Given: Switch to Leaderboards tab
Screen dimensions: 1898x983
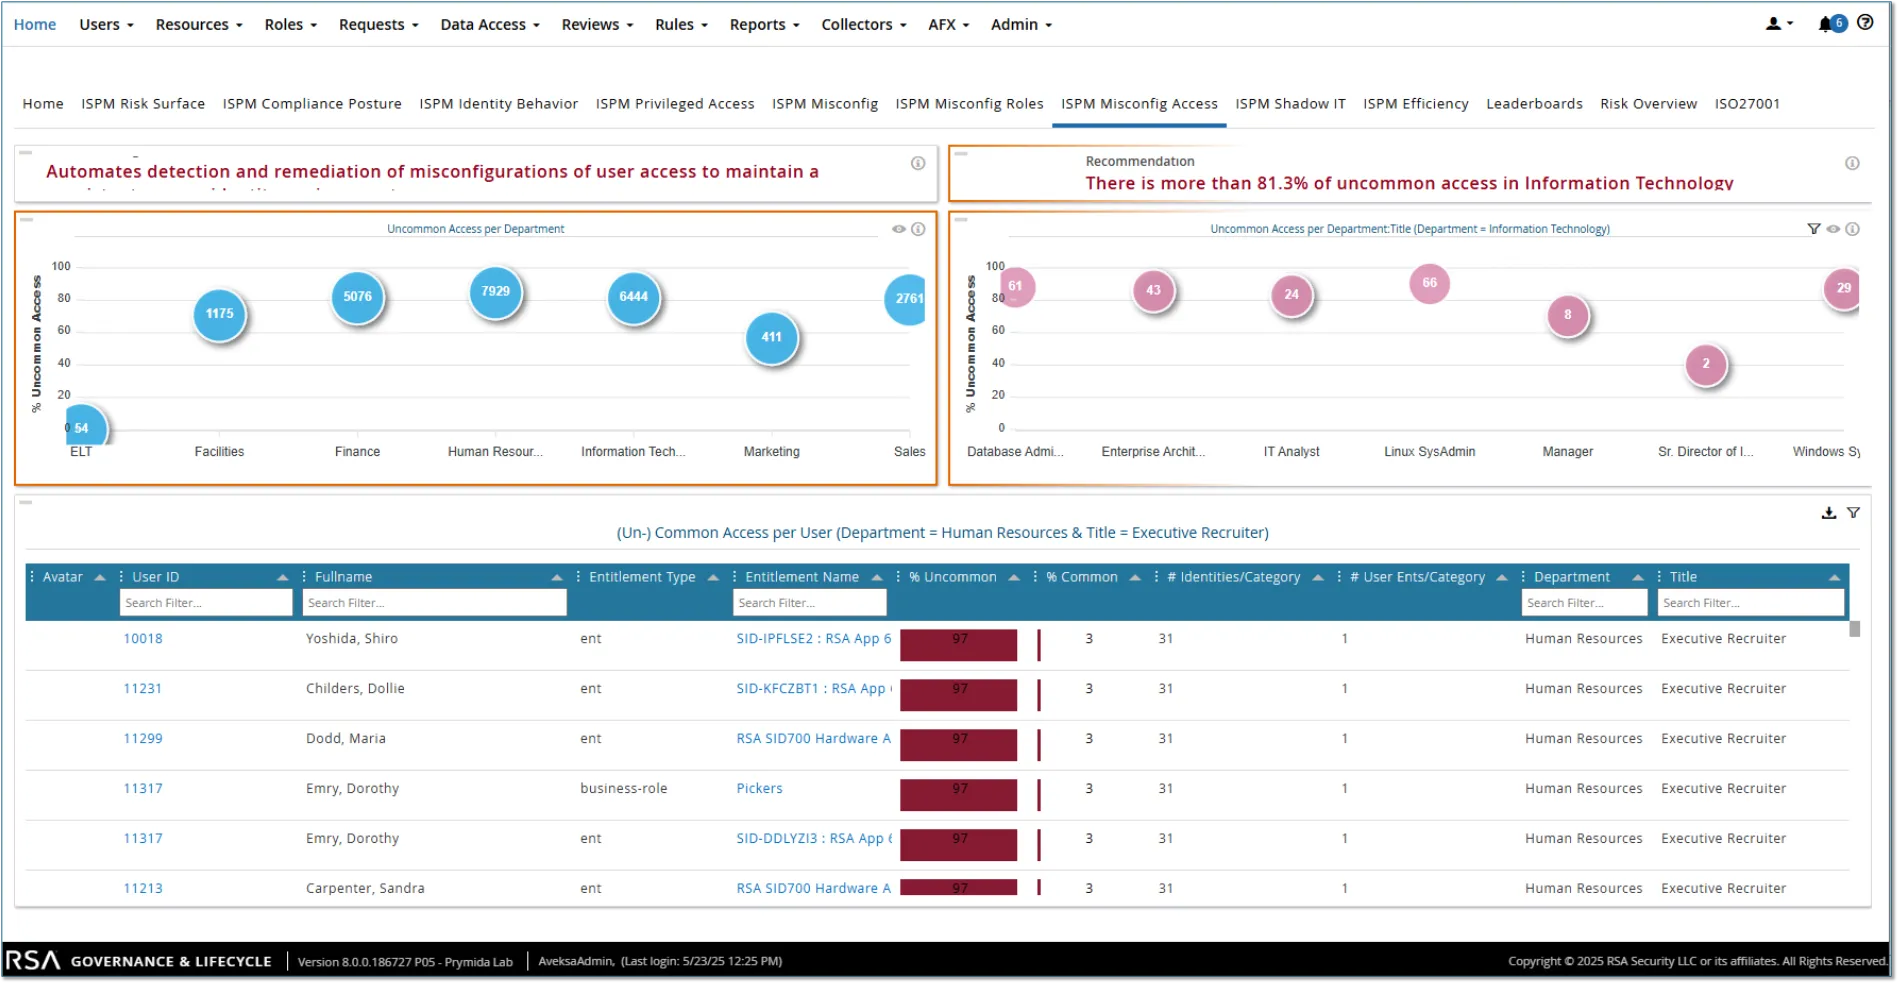Looking at the screenshot, I should coord(1534,104).
